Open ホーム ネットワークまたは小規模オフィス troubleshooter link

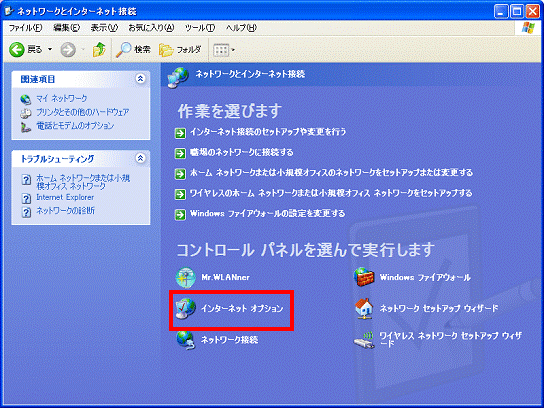point(83,182)
